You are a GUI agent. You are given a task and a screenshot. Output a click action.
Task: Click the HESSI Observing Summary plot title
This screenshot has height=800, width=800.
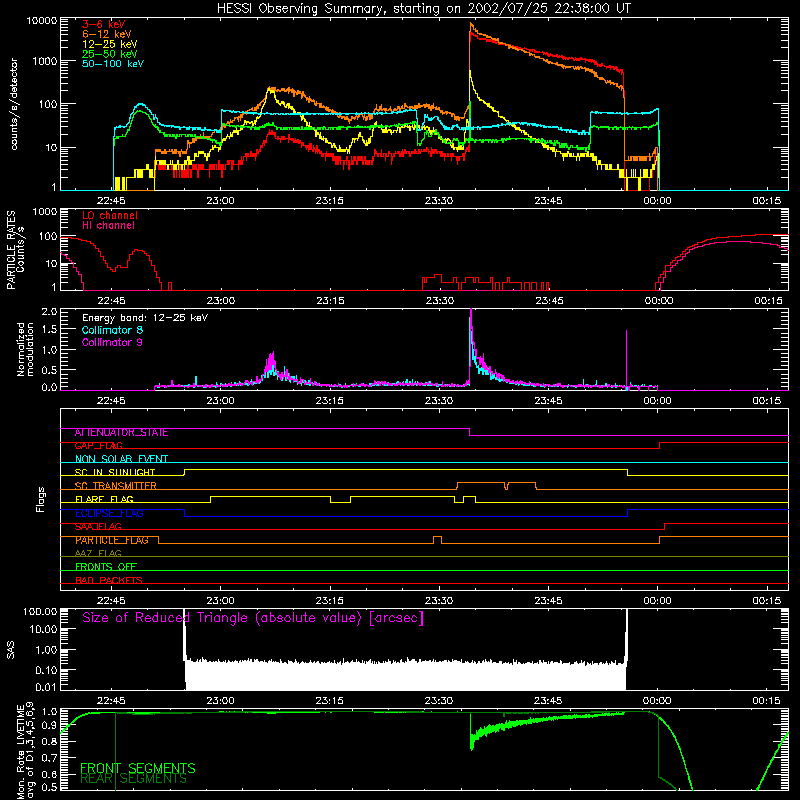[x=423, y=8]
